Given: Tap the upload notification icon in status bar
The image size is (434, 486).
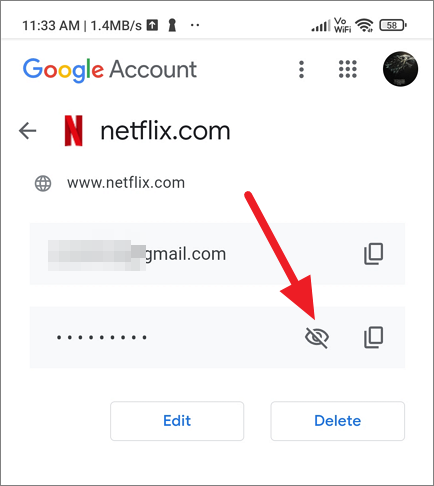Looking at the screenshot, I should [x=153, y=25].
